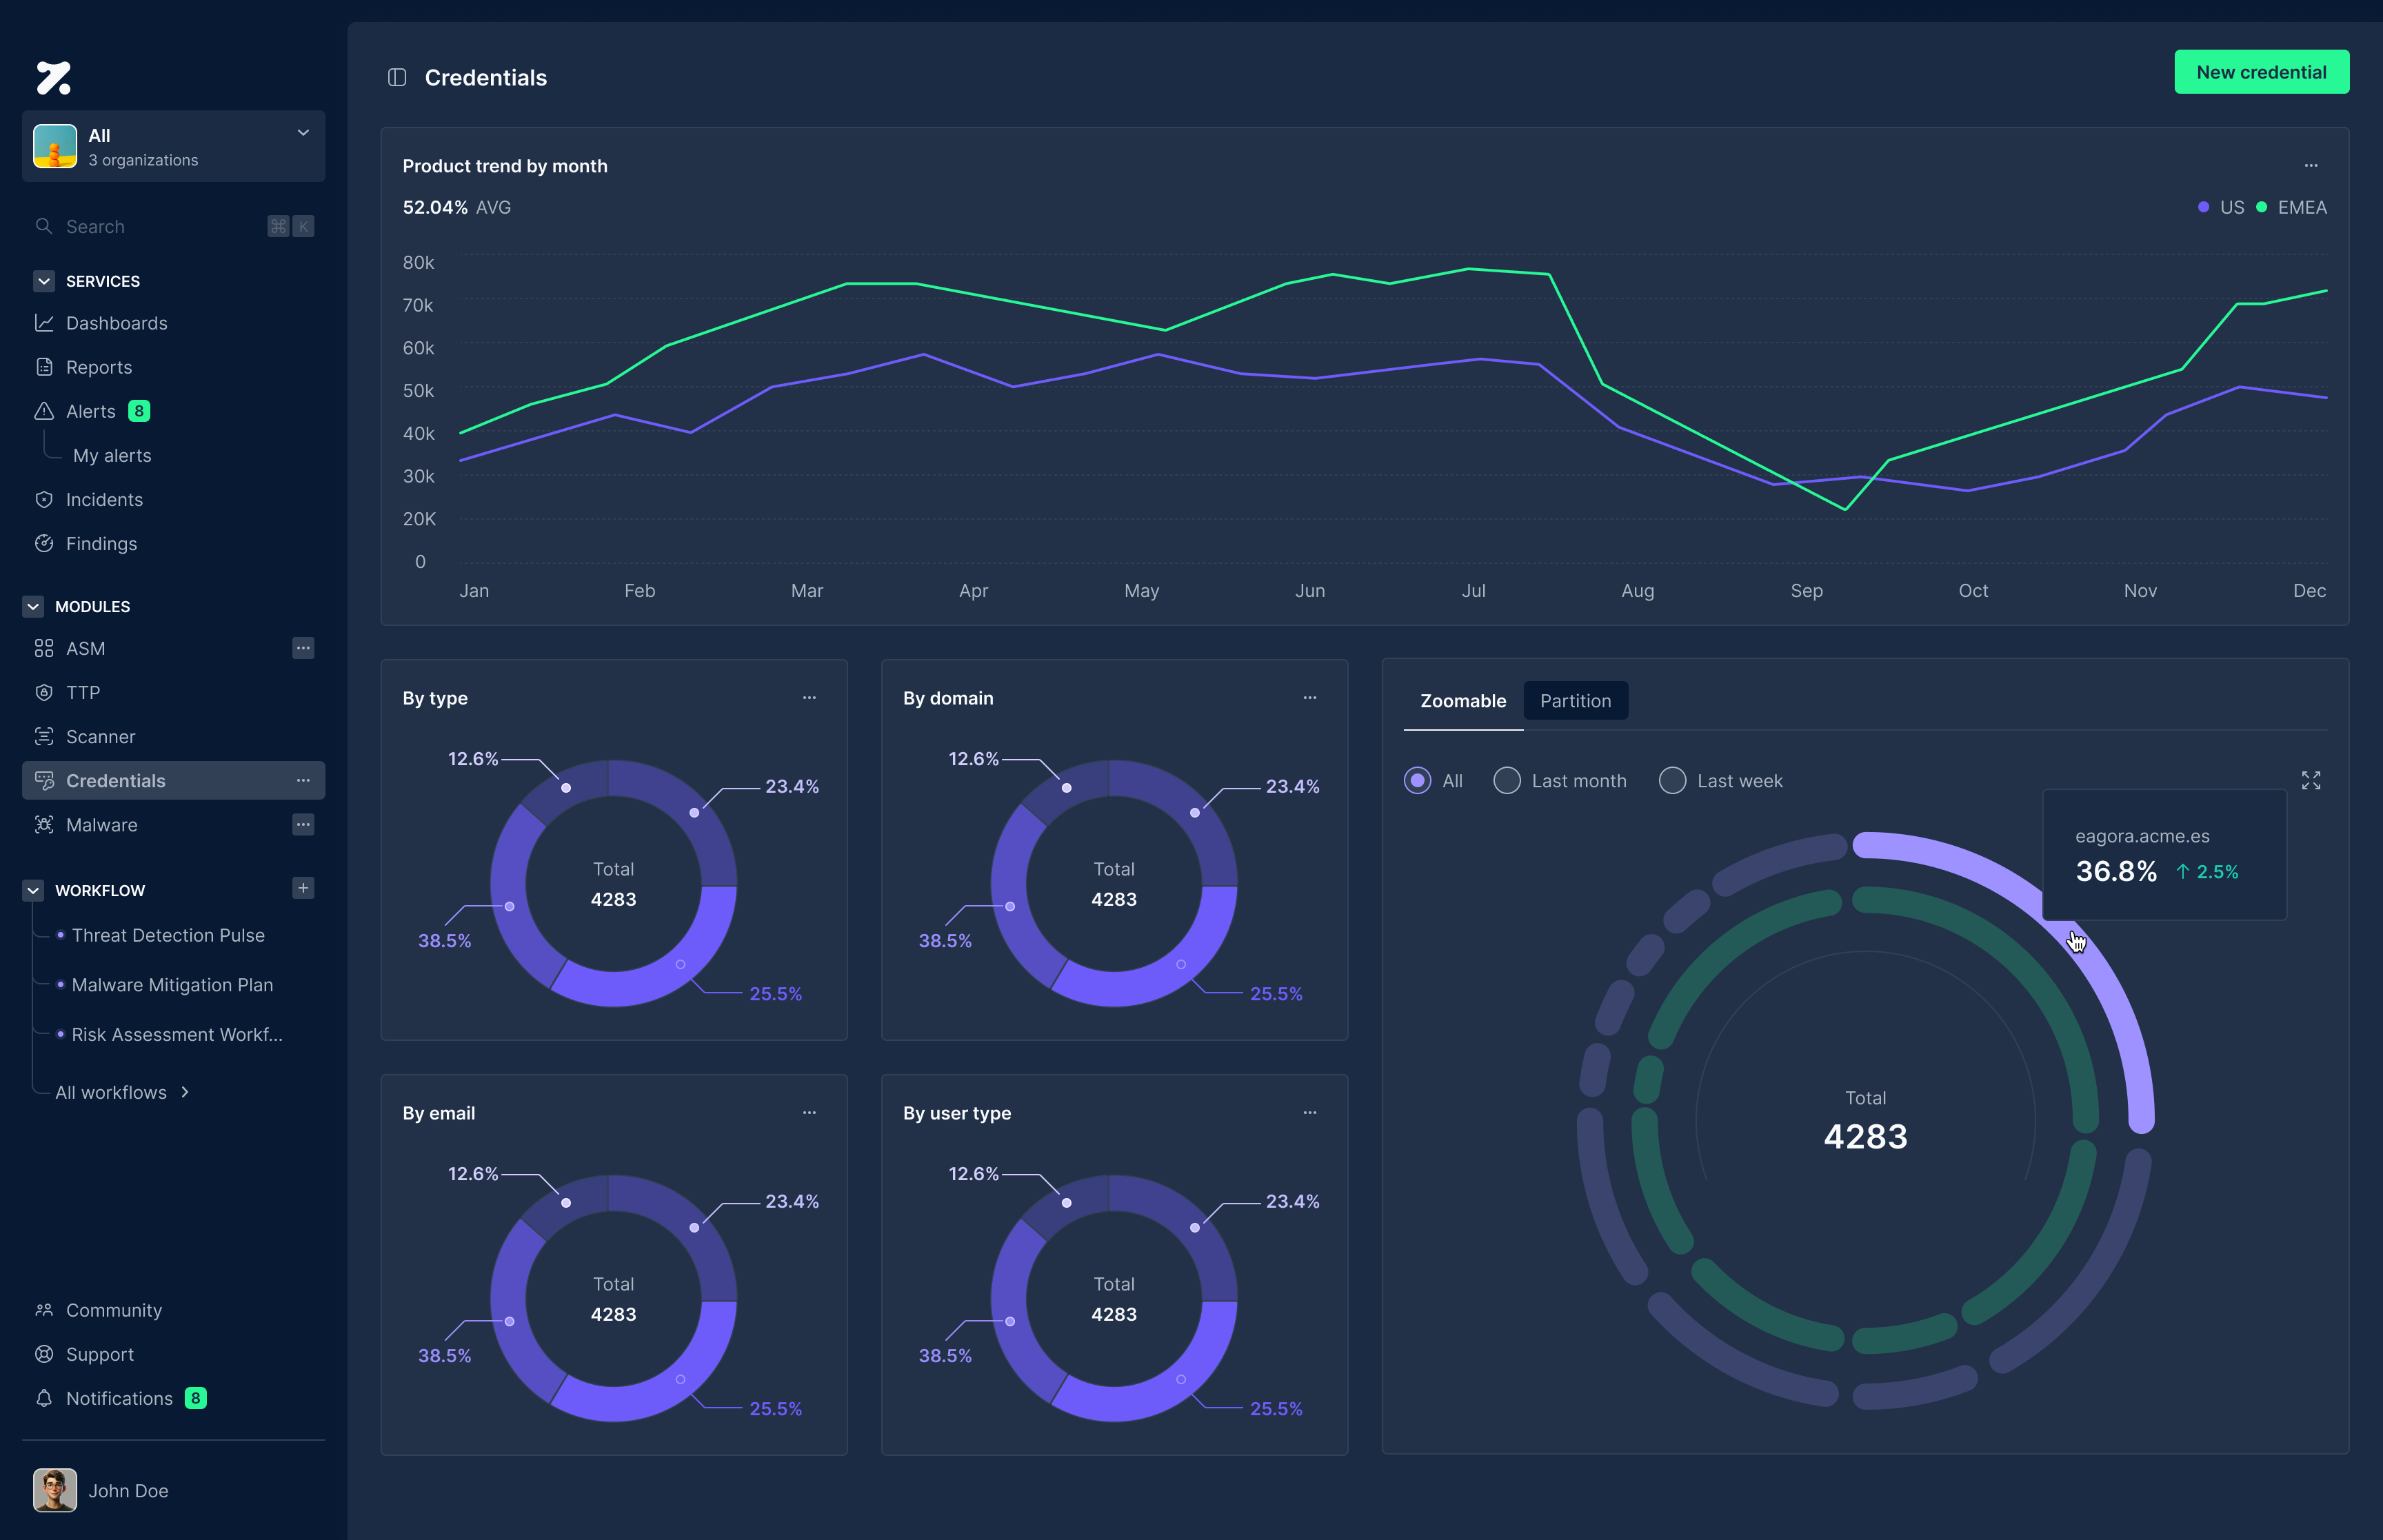Click the Alerts warning triangle icon
This screenshot has width=2383, height=1540.
click(x=44, y=411)
